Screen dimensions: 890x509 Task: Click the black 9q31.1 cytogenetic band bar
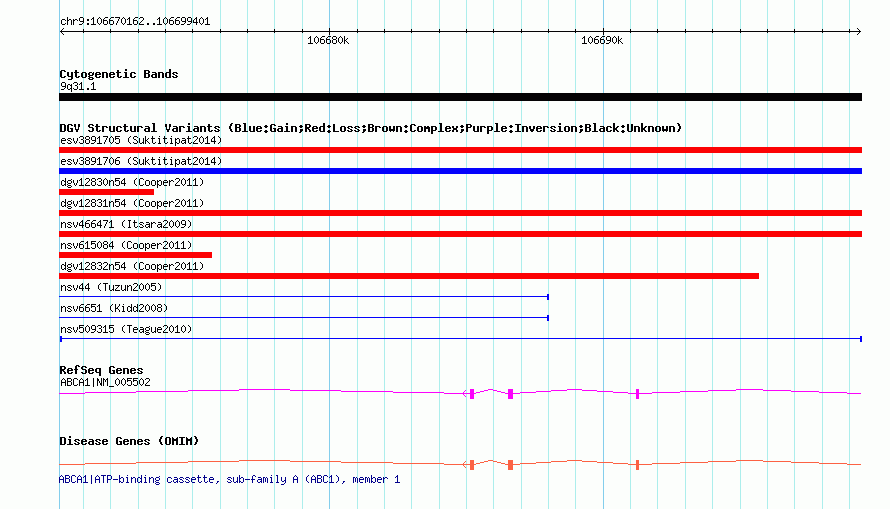(460, 97)
